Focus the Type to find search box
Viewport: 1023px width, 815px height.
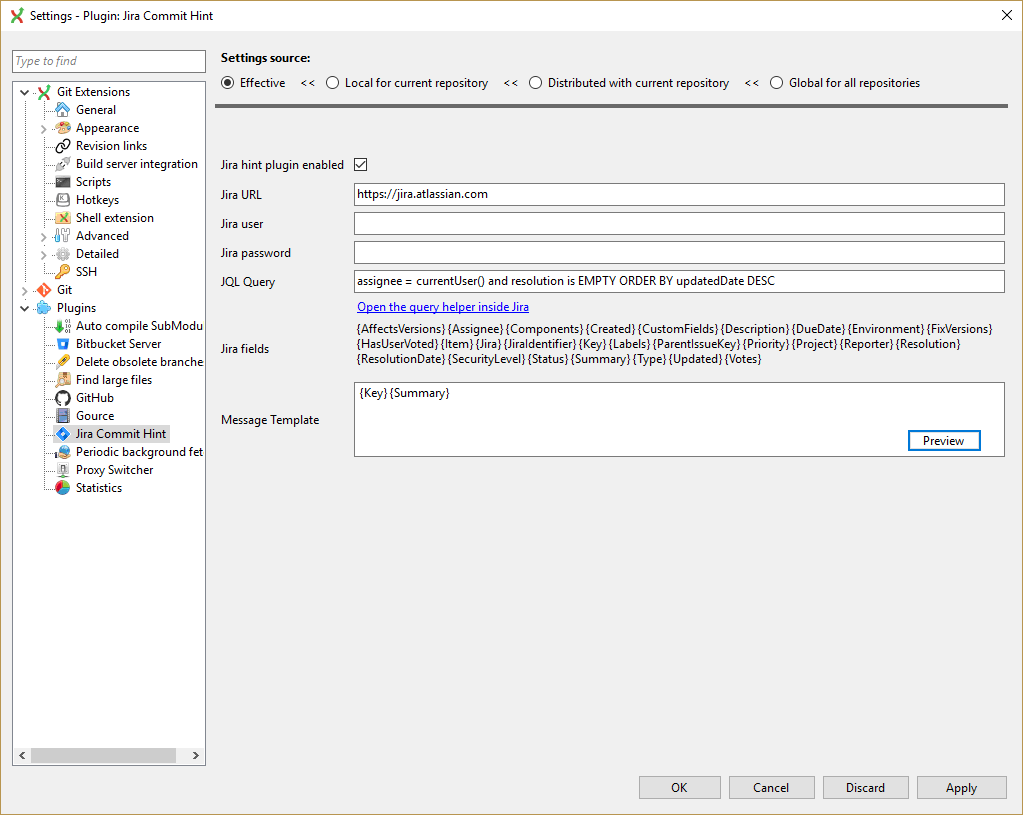point(109,61)
